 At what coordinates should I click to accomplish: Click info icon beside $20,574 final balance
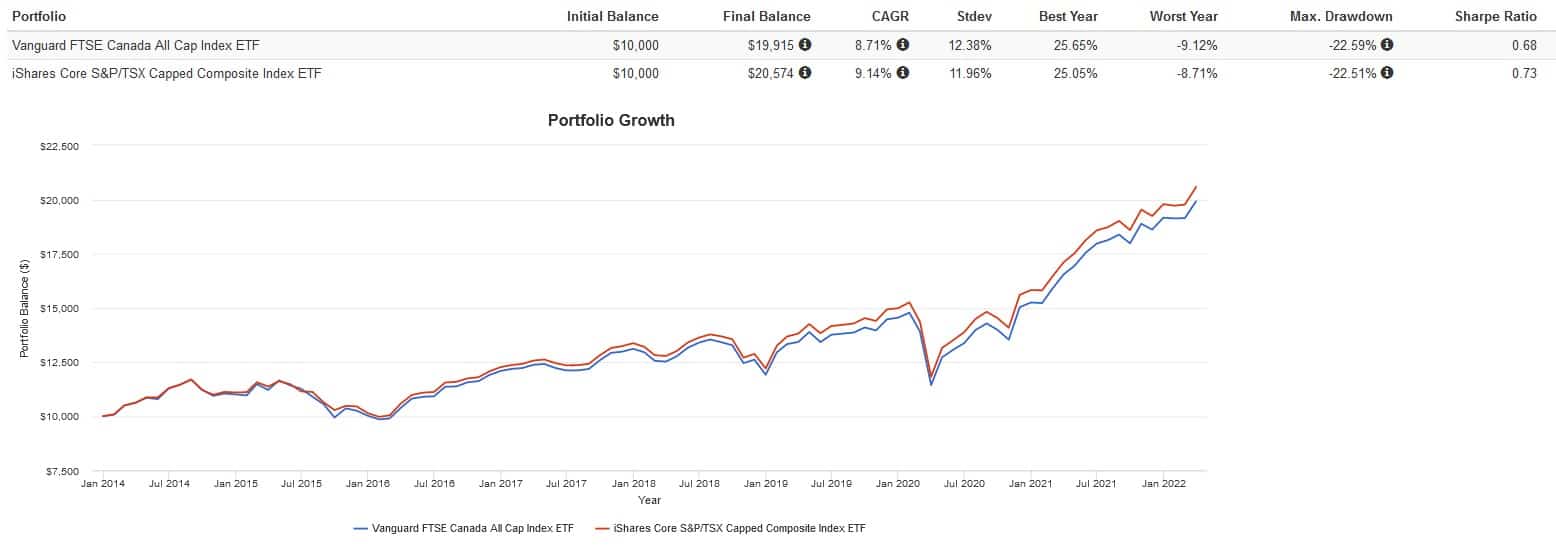805,73
